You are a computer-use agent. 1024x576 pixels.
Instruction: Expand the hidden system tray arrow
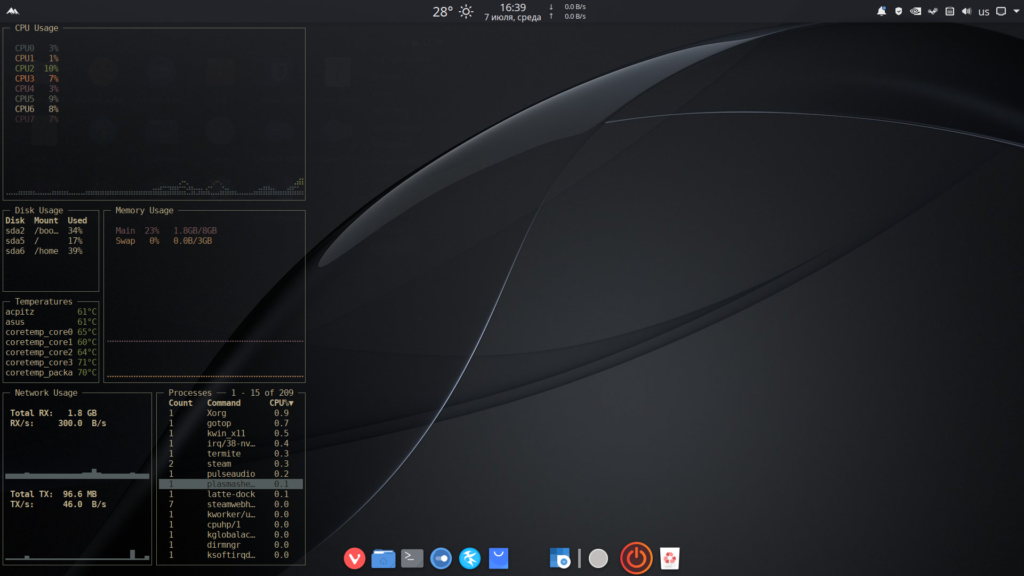(1016, 11)
